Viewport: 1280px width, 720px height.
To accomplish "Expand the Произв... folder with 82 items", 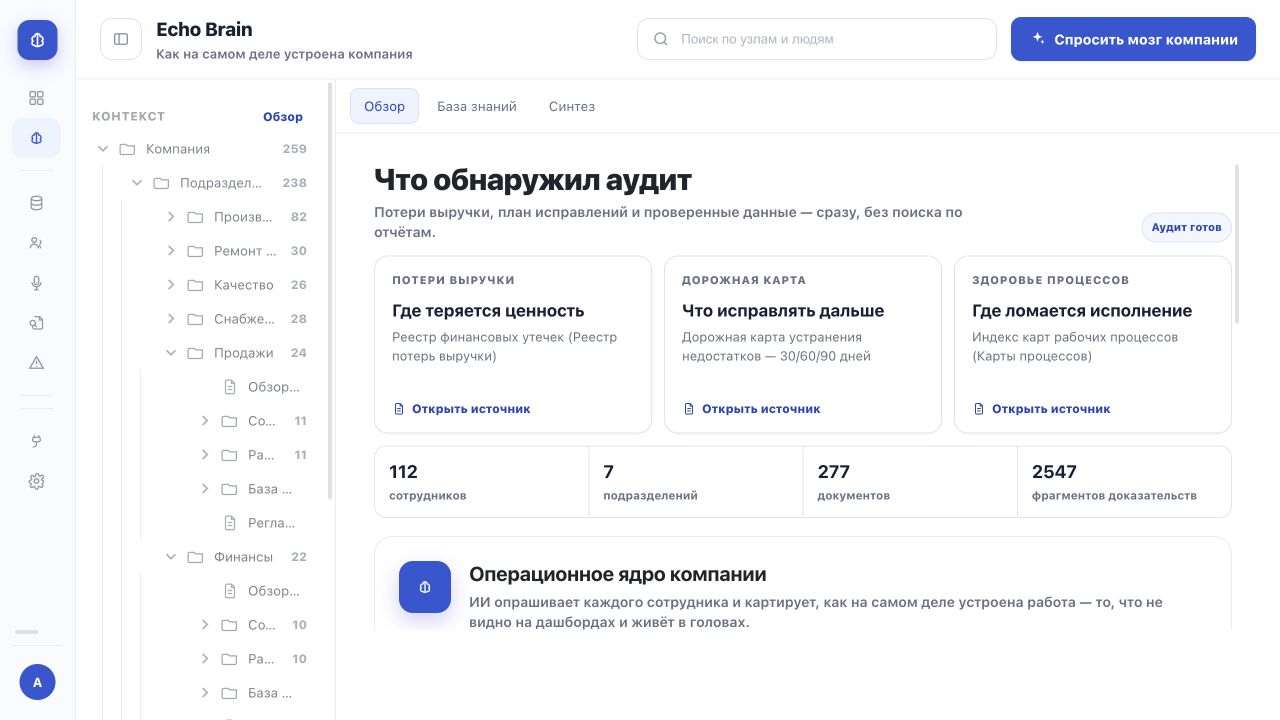I will [x=171, y=217].
